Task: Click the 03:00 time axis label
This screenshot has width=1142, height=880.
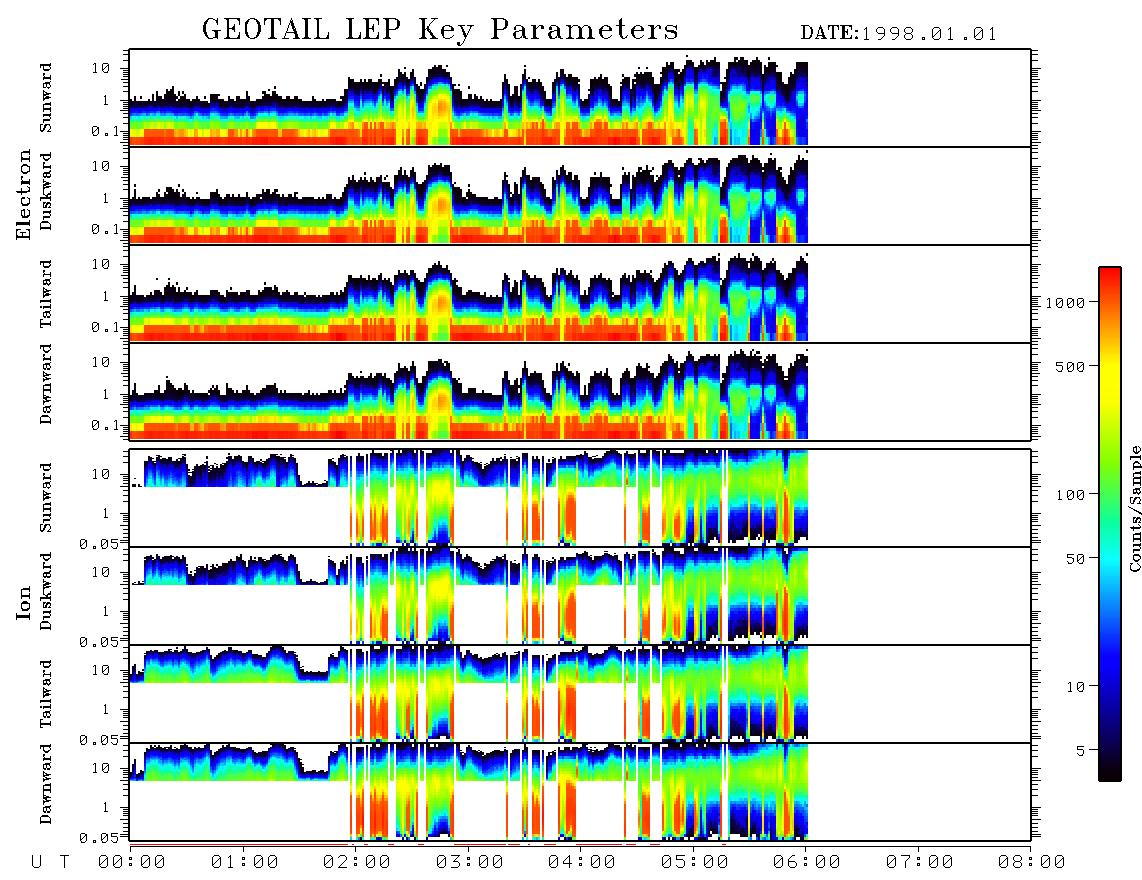Action: point(470,863)
